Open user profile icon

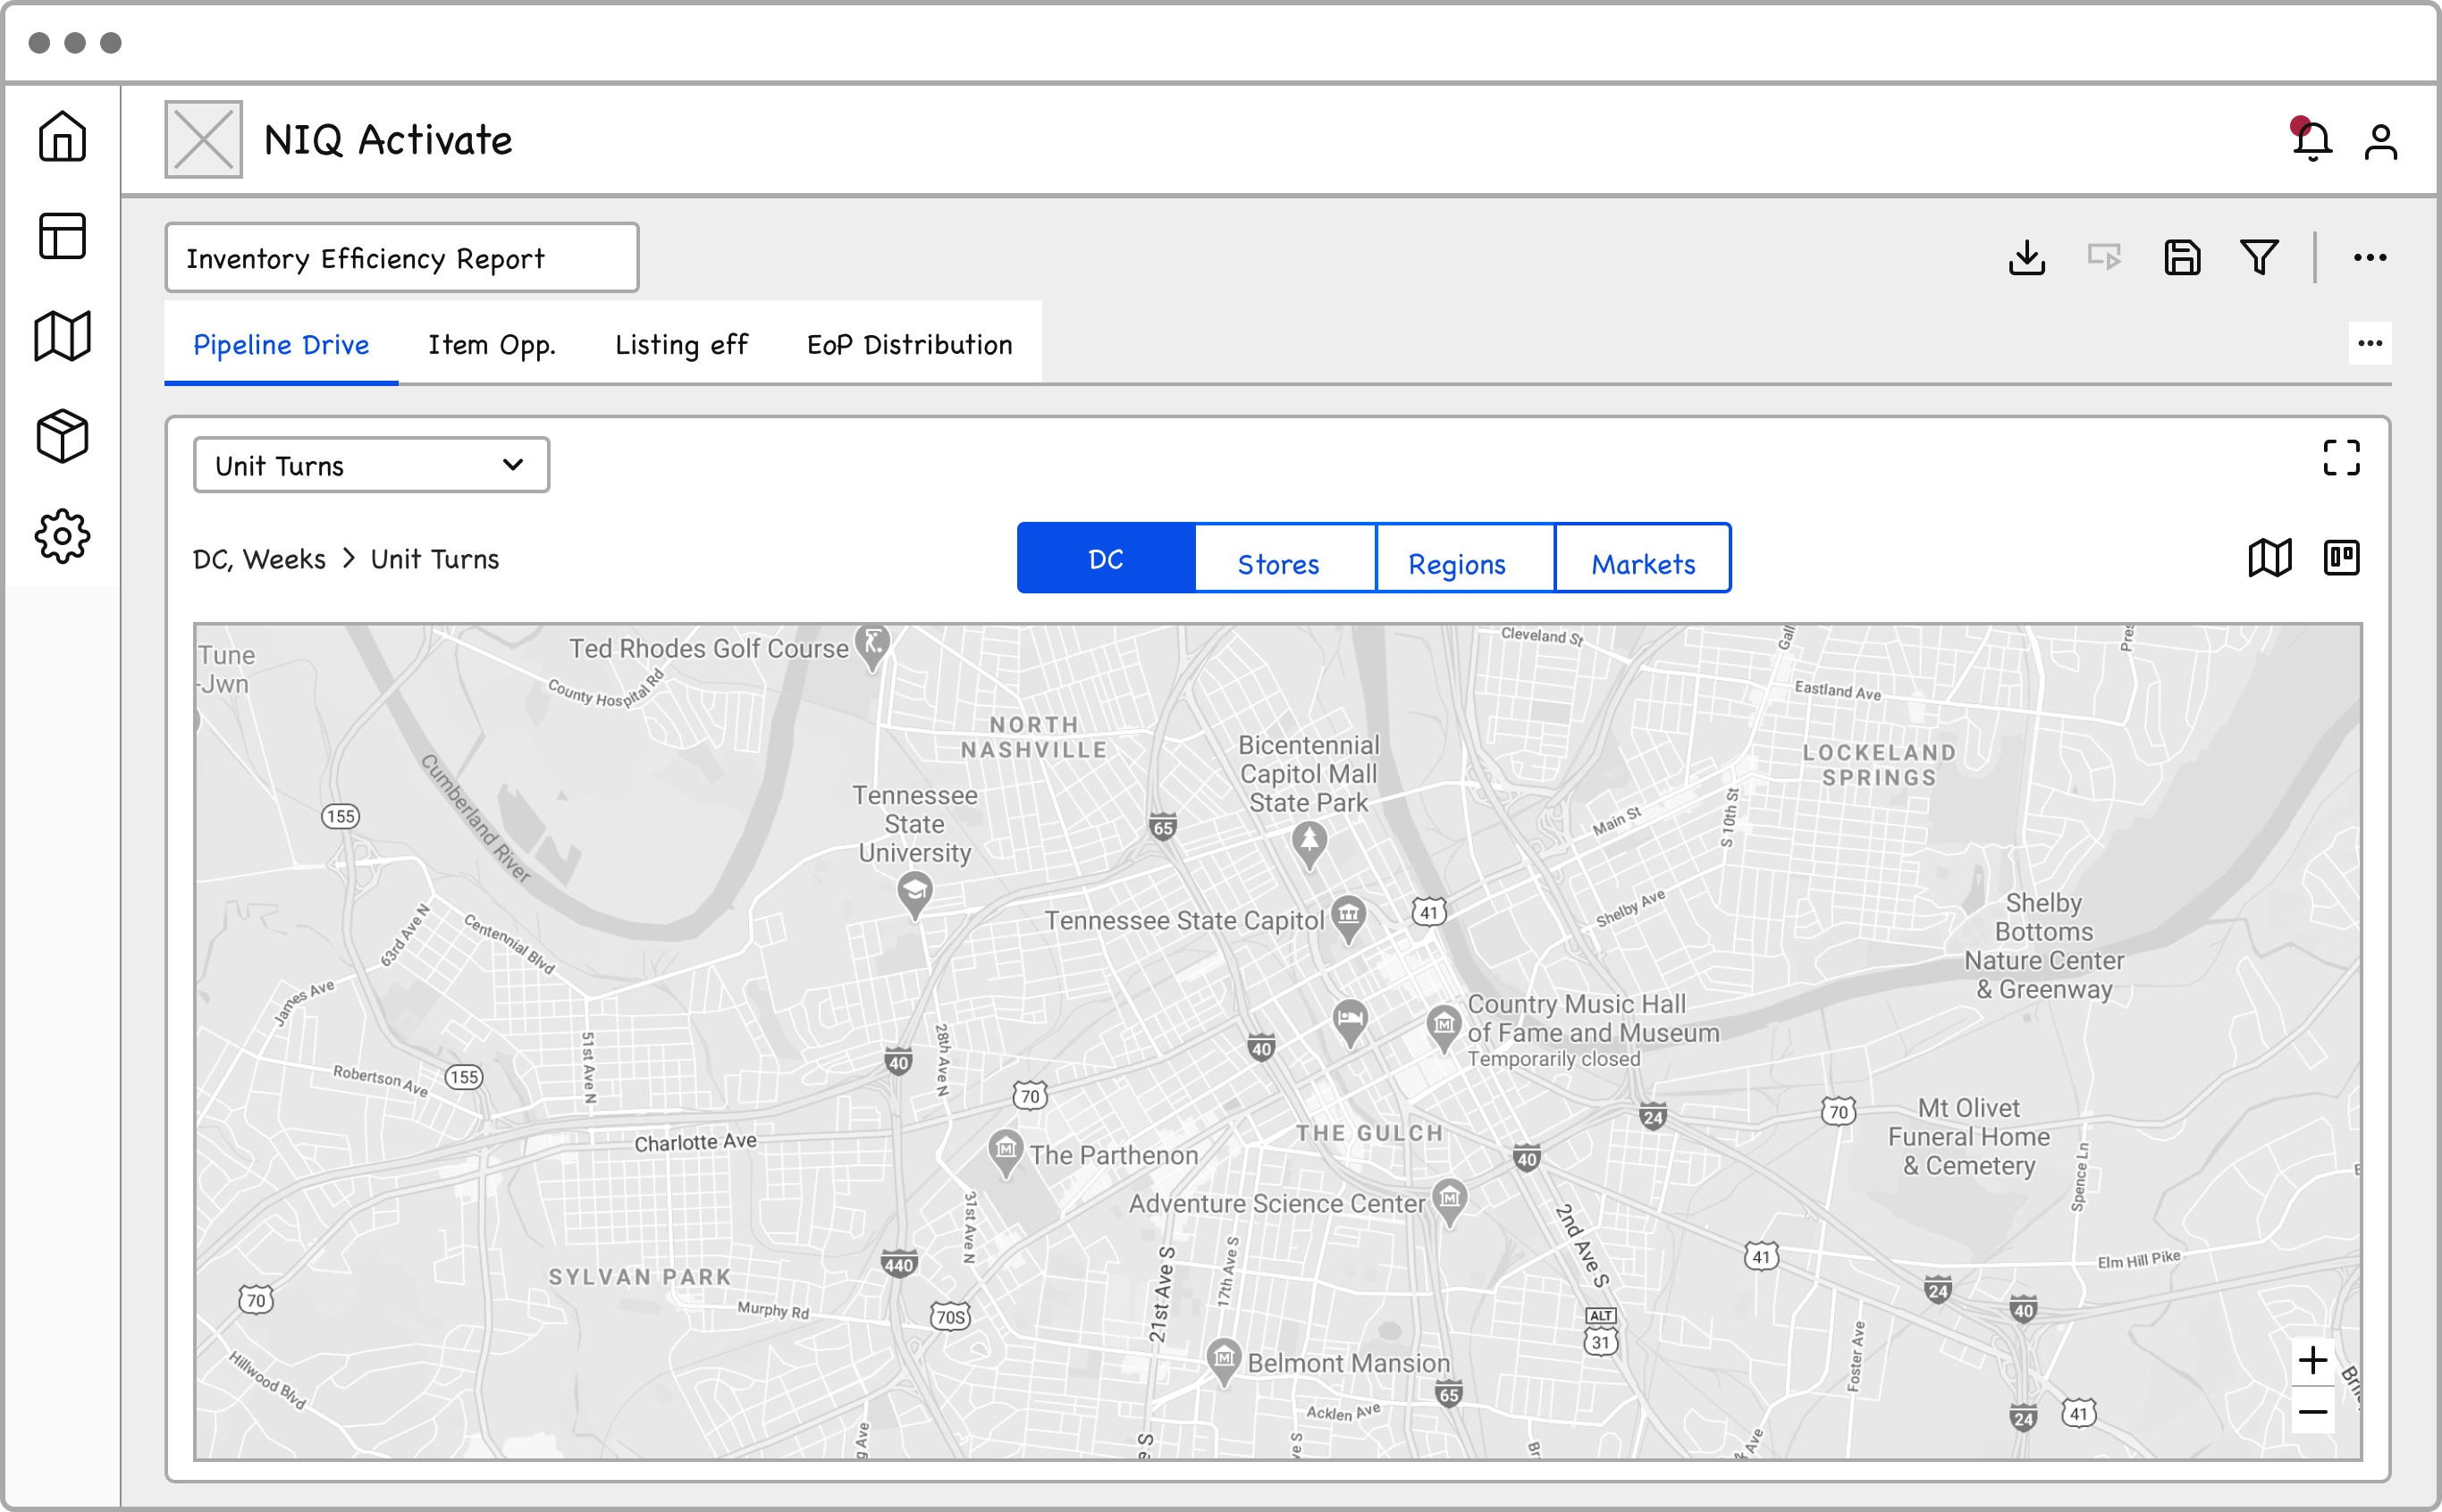coord(2381,141)
